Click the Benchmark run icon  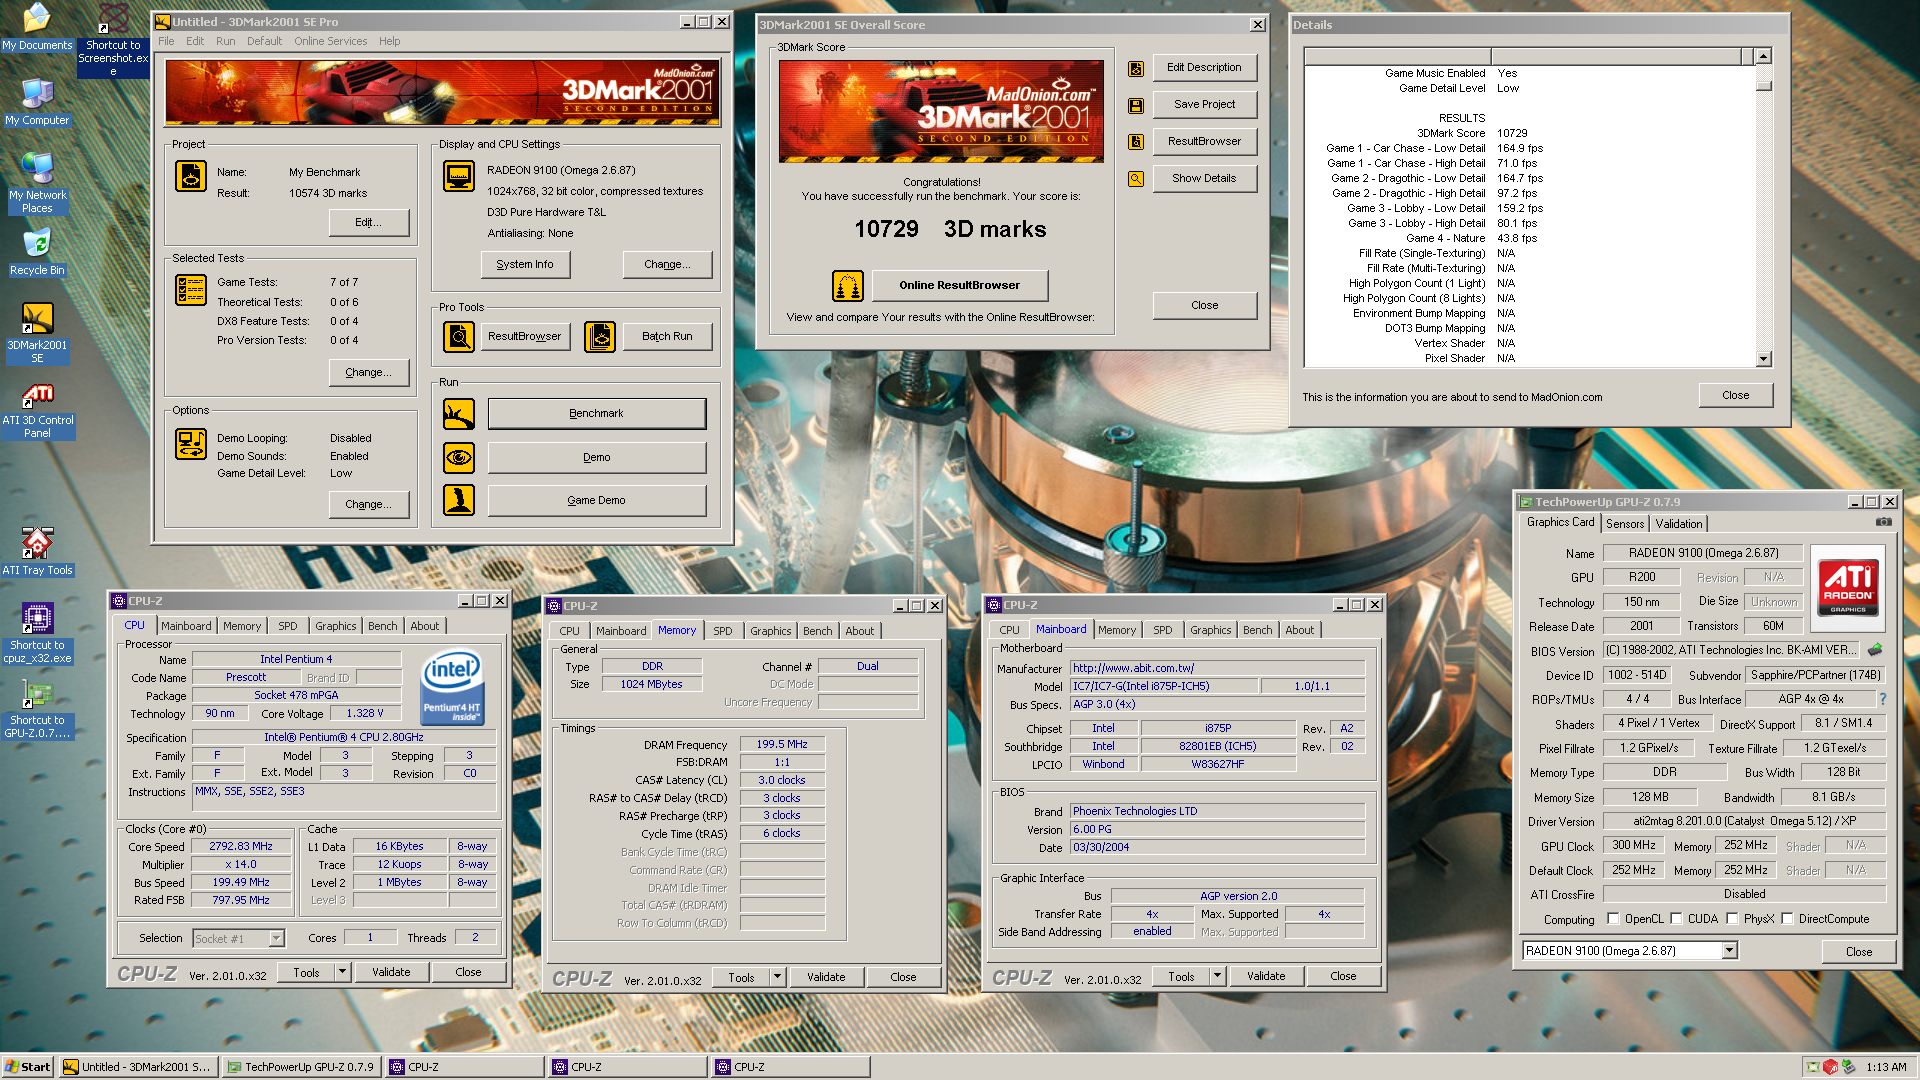click(x=459, y=413)
